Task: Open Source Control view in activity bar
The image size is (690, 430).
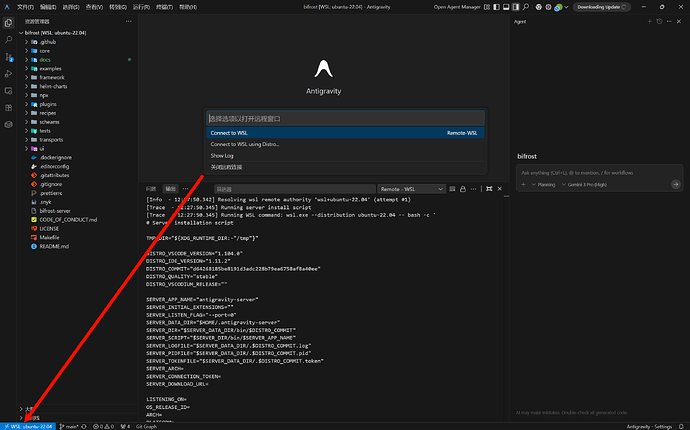Action: 8,57
